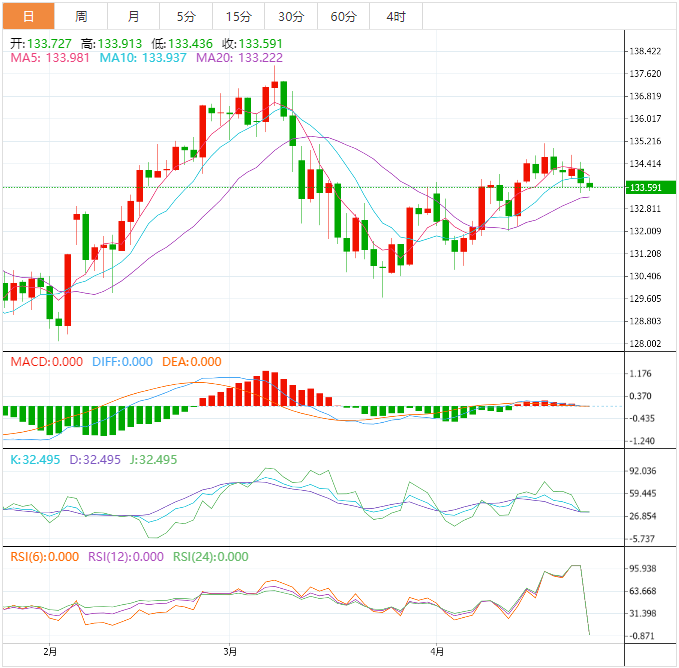Viewport: 679px width, 668px height.
Task: Select the DIFF value label
Action: [122, 362]
